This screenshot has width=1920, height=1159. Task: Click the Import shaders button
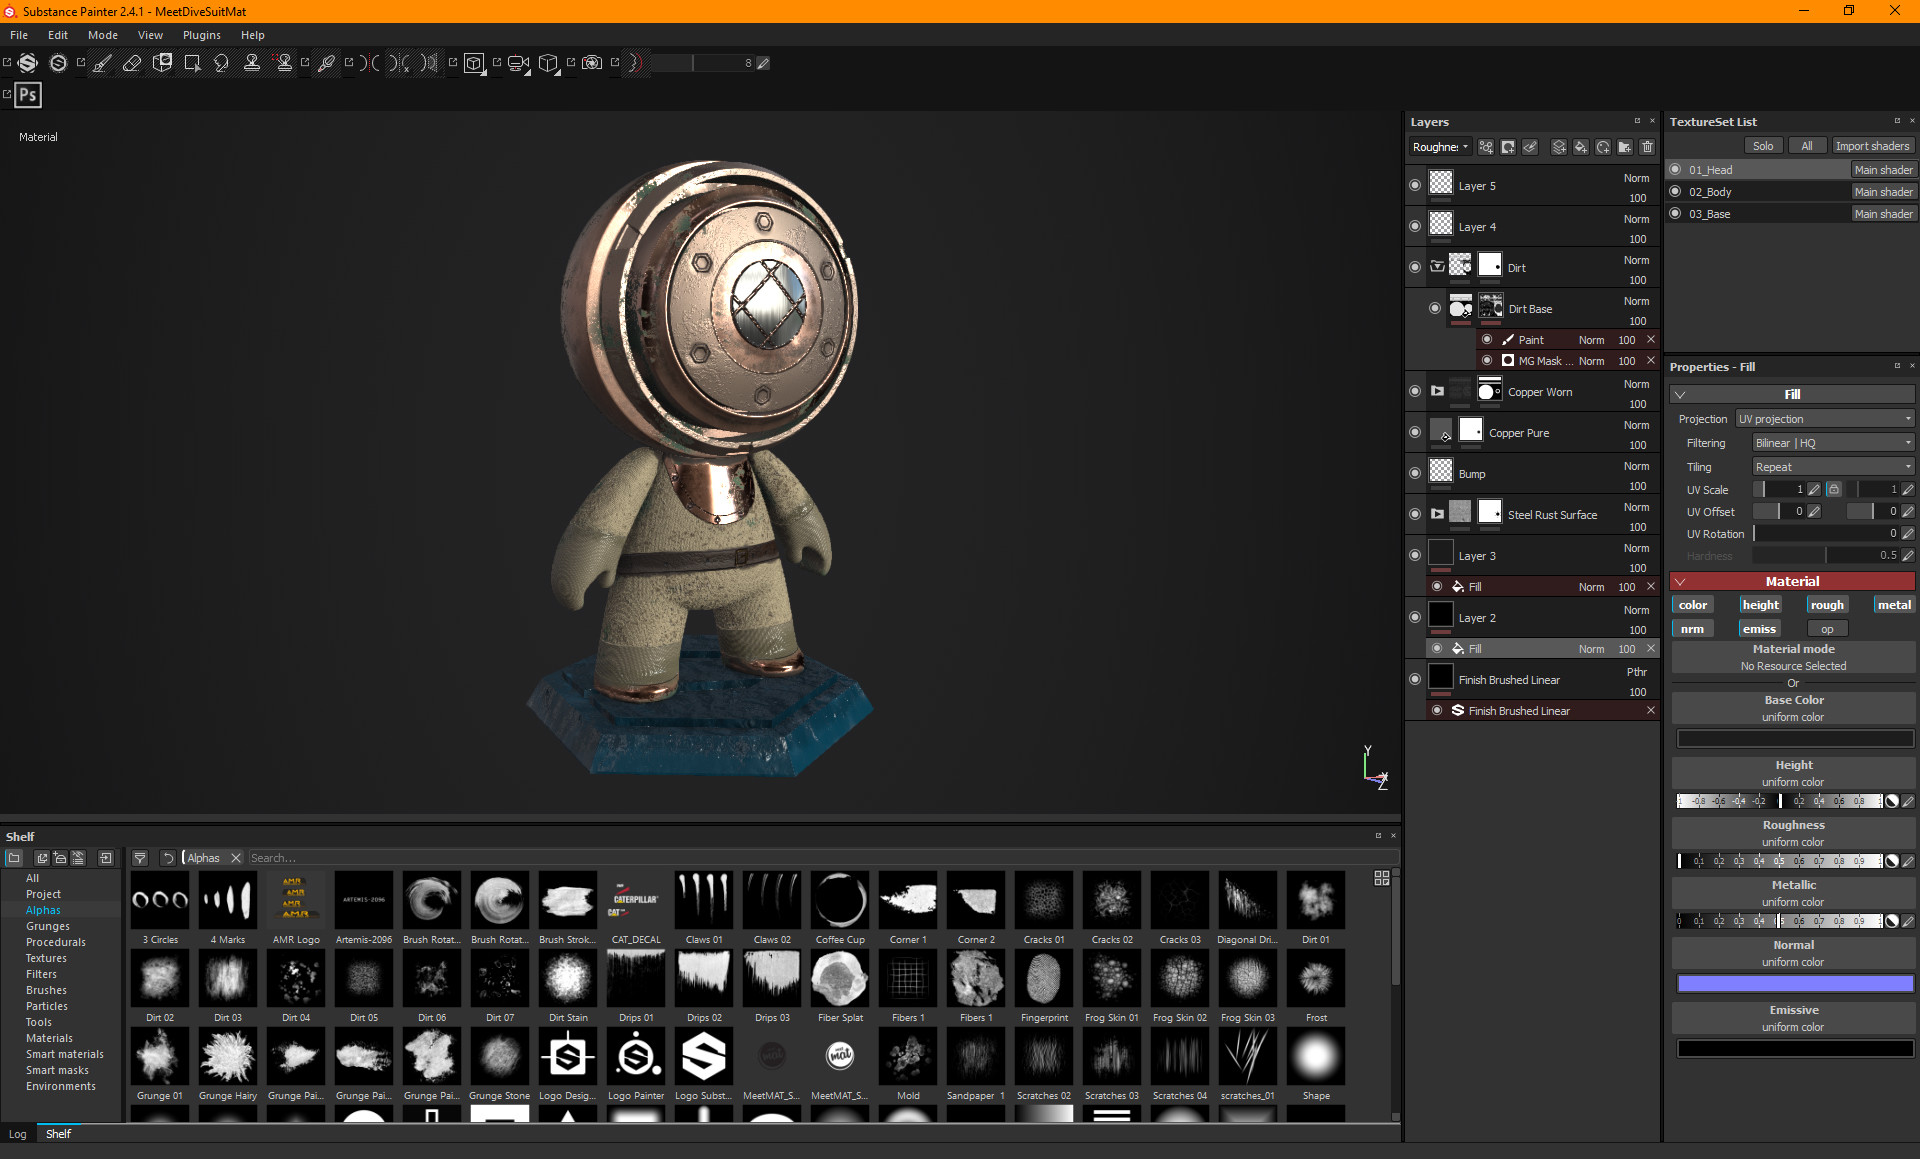(1872, 146)
